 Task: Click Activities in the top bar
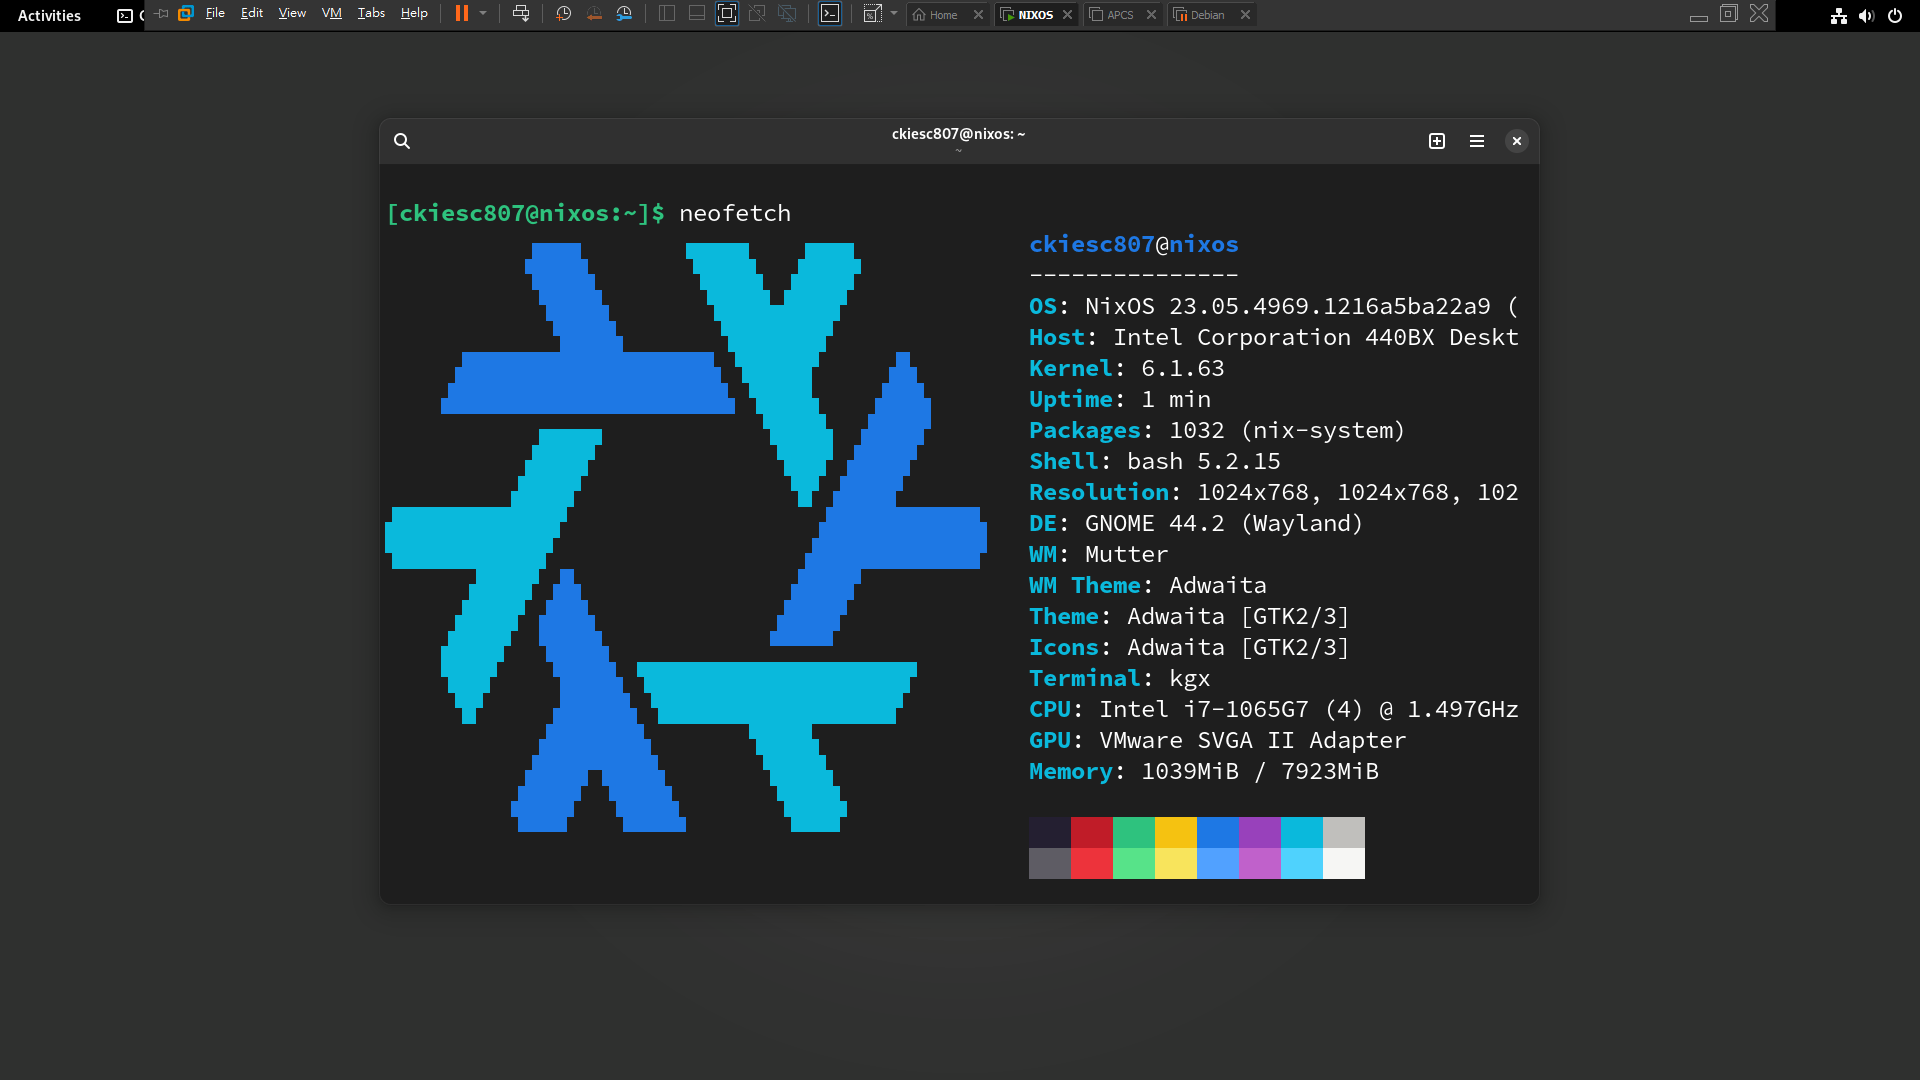click(49, 16)
